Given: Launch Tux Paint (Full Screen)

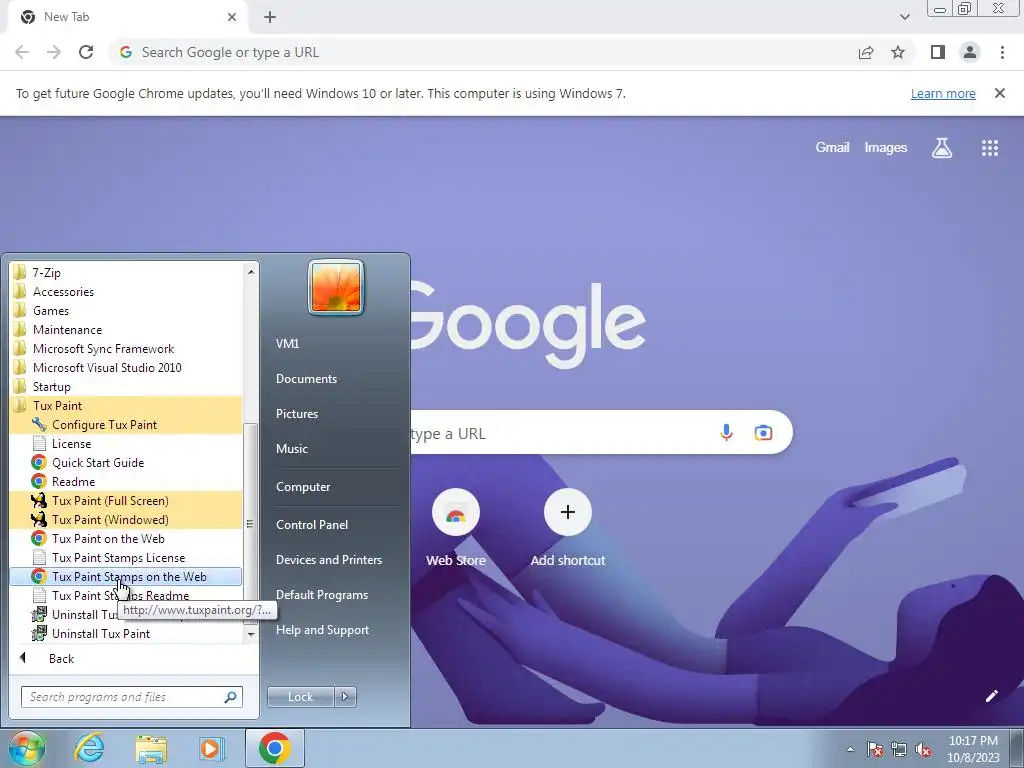Looking at the screenshot, I should pos(126,500).
